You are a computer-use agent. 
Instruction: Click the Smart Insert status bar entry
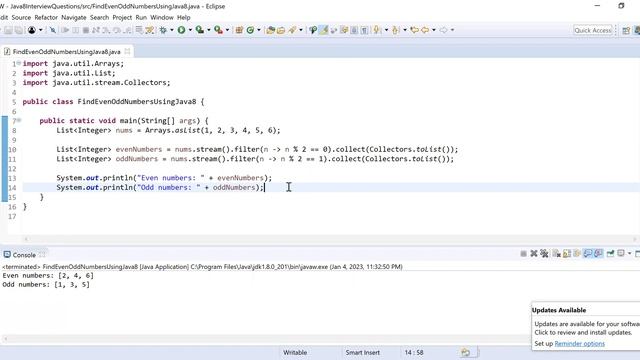click(x=362, y=352)
